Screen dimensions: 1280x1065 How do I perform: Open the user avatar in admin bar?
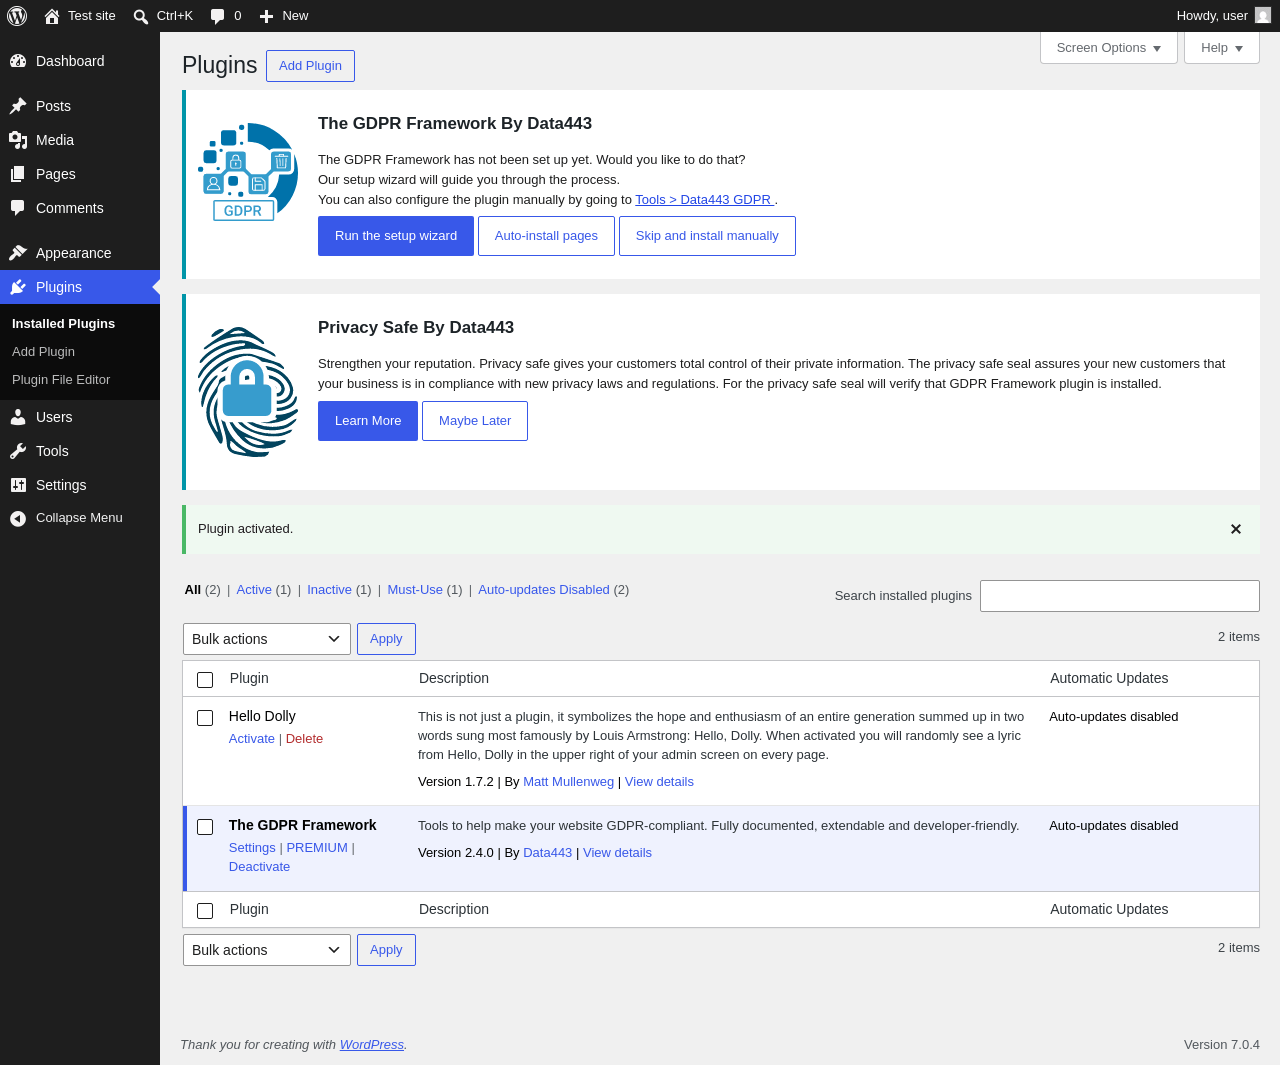(1263, 15)
